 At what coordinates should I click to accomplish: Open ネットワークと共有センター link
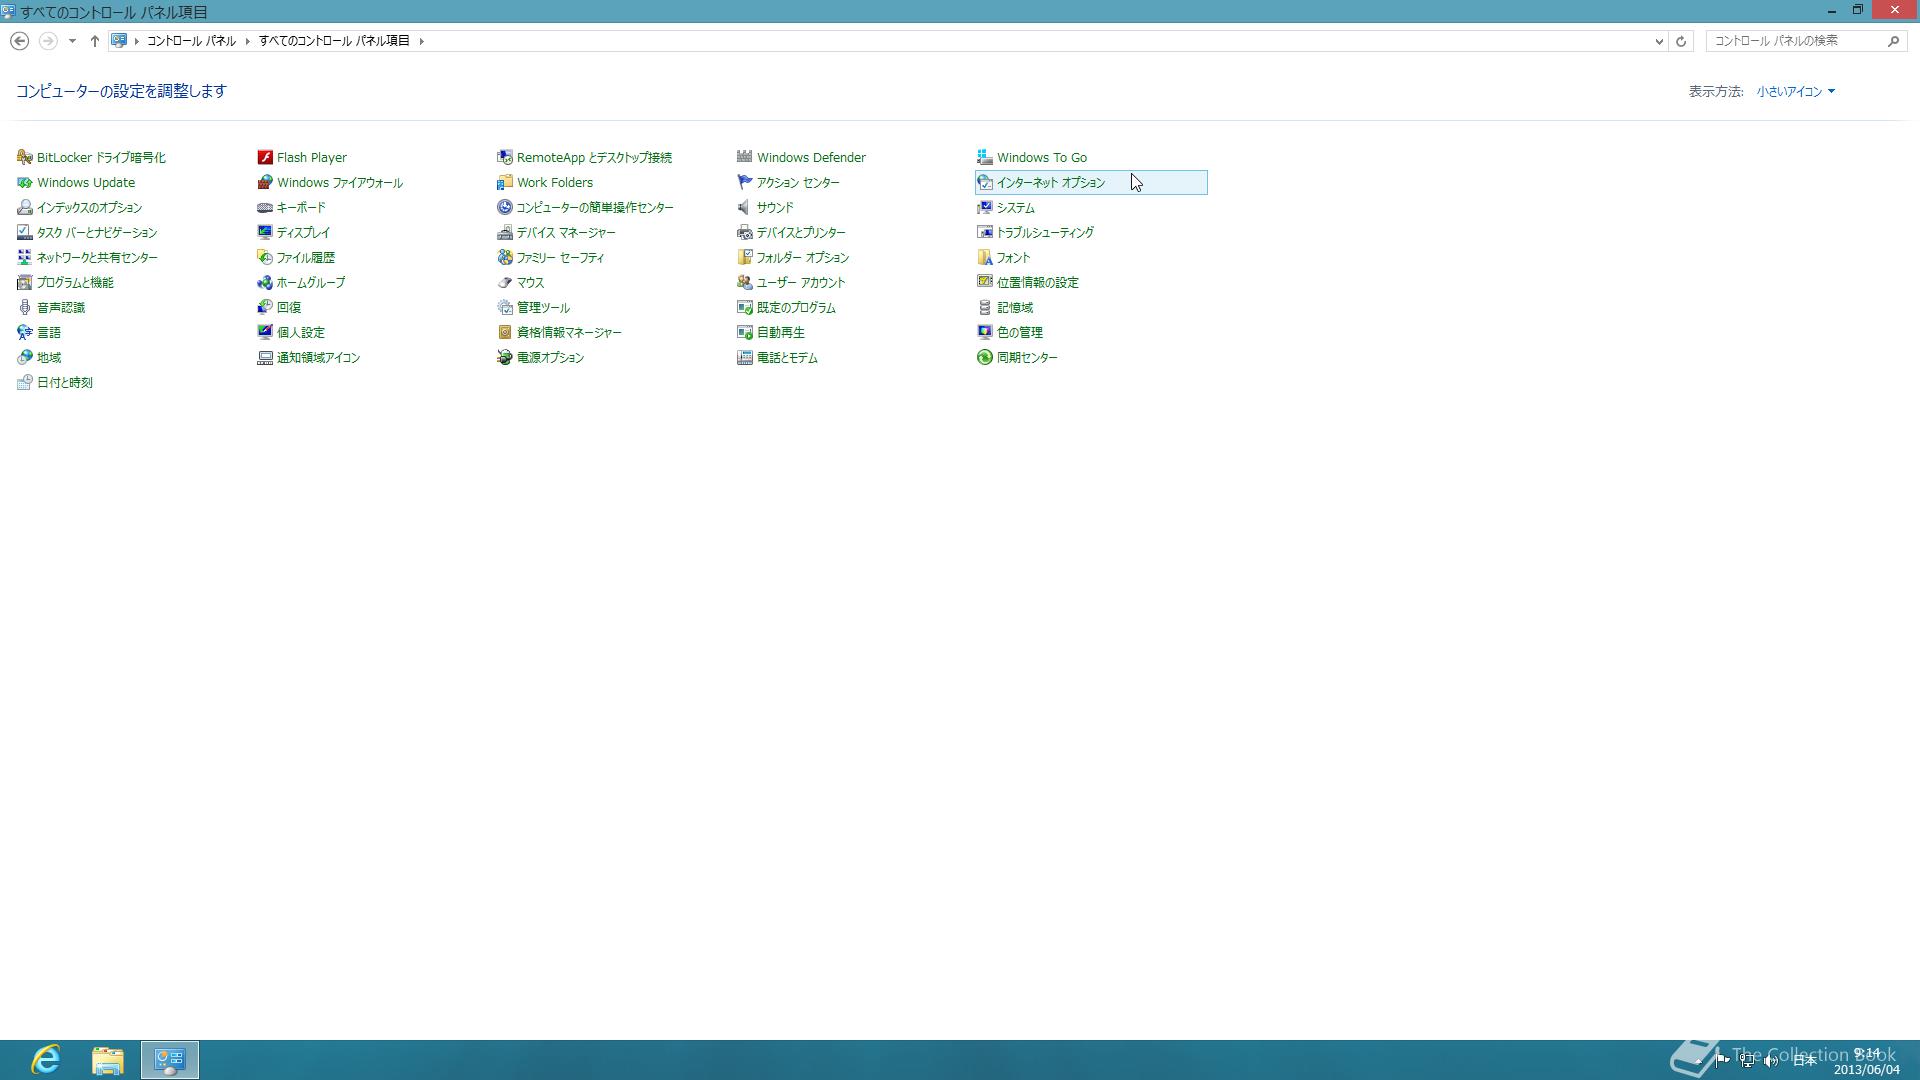(x=97, y=257)
